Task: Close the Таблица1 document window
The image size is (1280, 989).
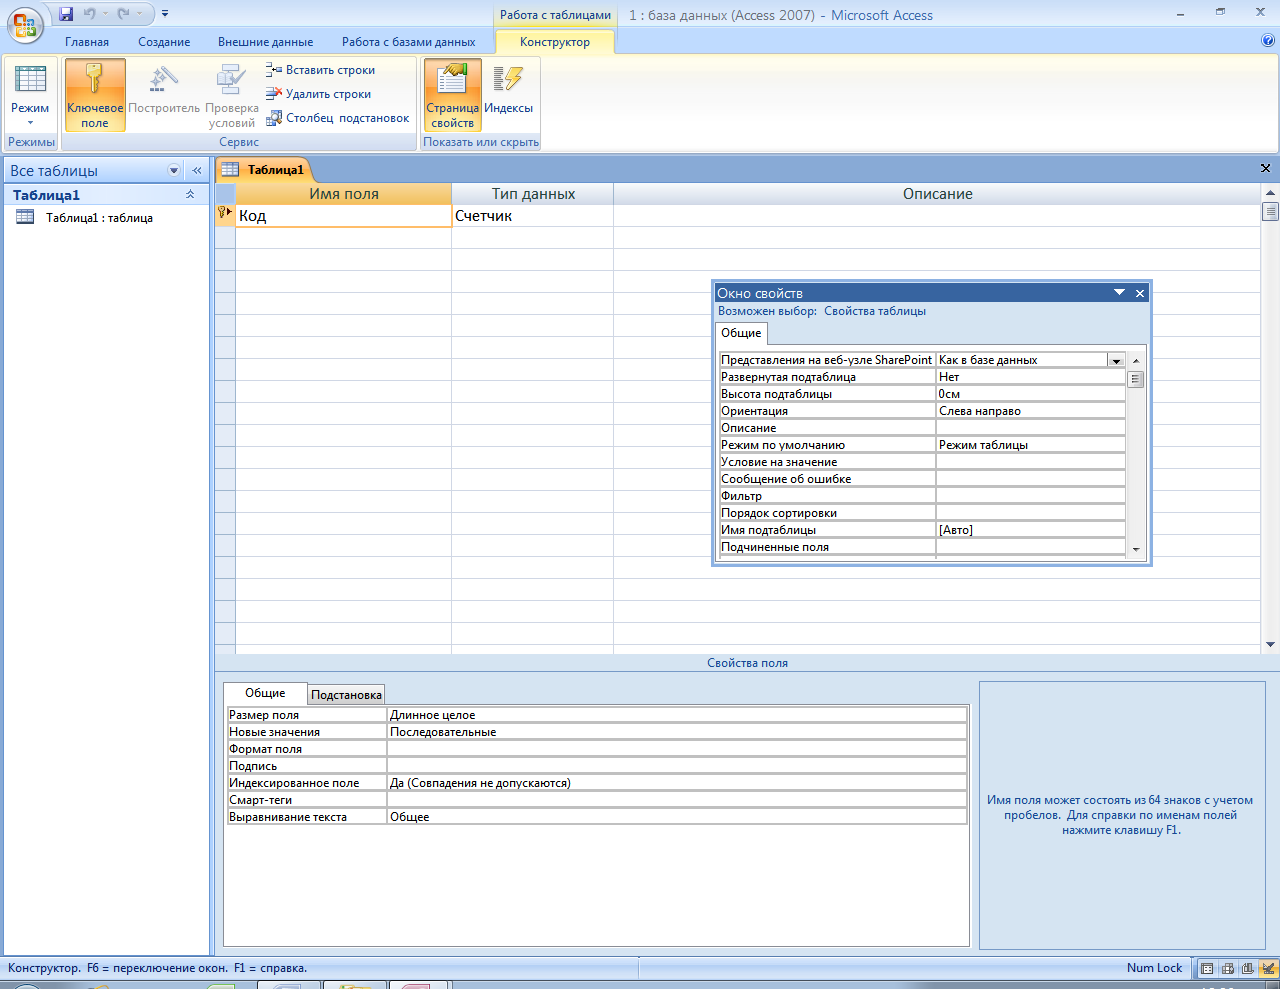Action: pyautogui.click(x=1266, y=169)
